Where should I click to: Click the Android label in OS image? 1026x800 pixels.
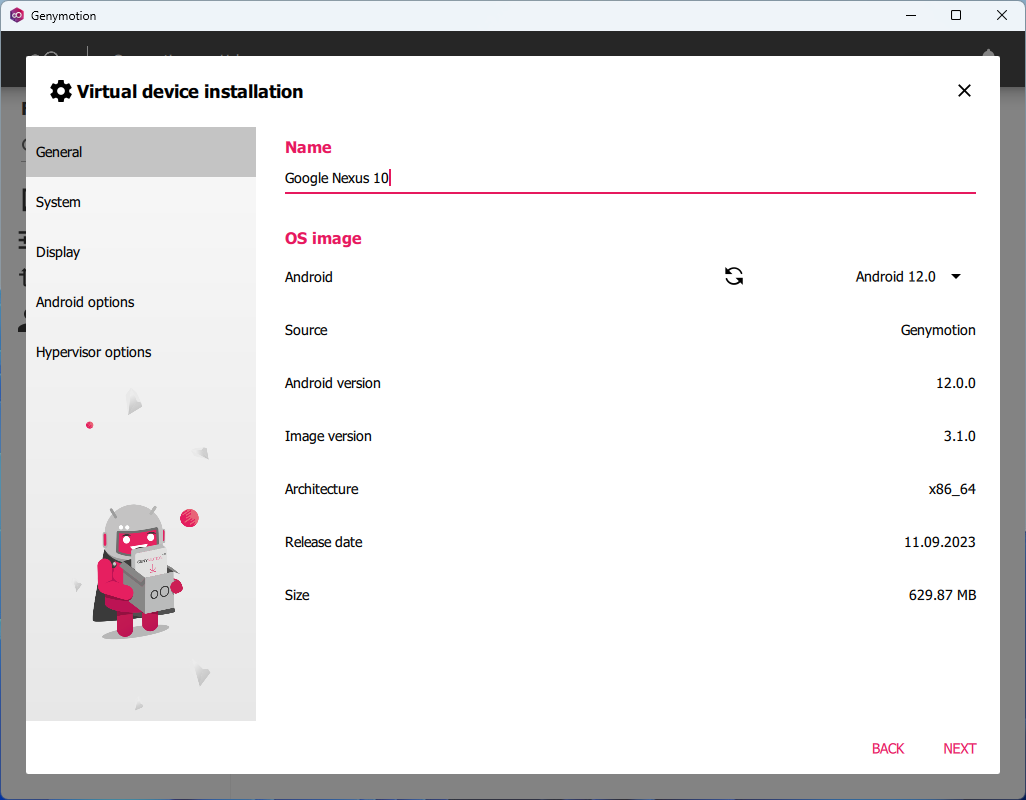click(x=308, y=277)
